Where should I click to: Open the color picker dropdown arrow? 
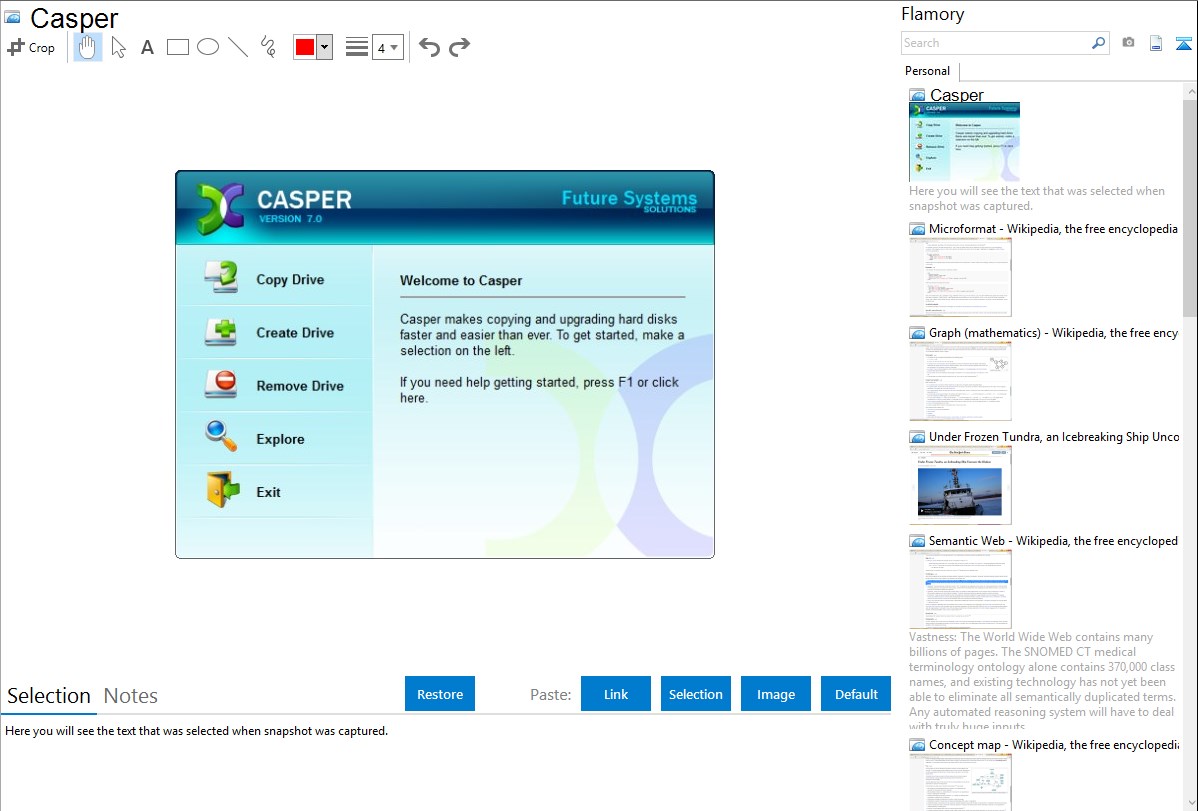[325, 47]
